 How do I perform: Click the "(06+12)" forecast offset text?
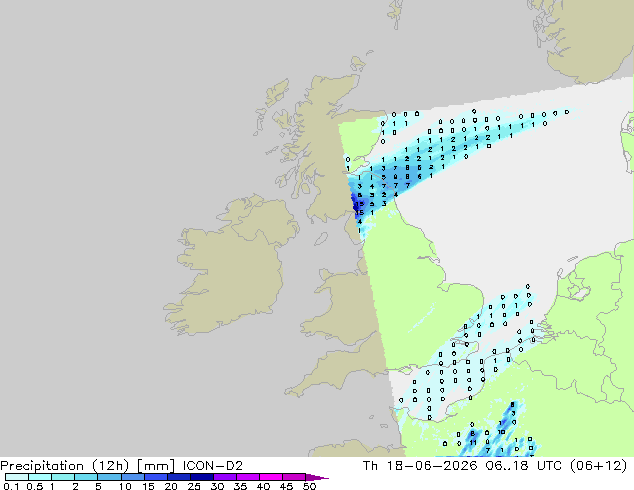pyautogui.click(x=598, y=466)
